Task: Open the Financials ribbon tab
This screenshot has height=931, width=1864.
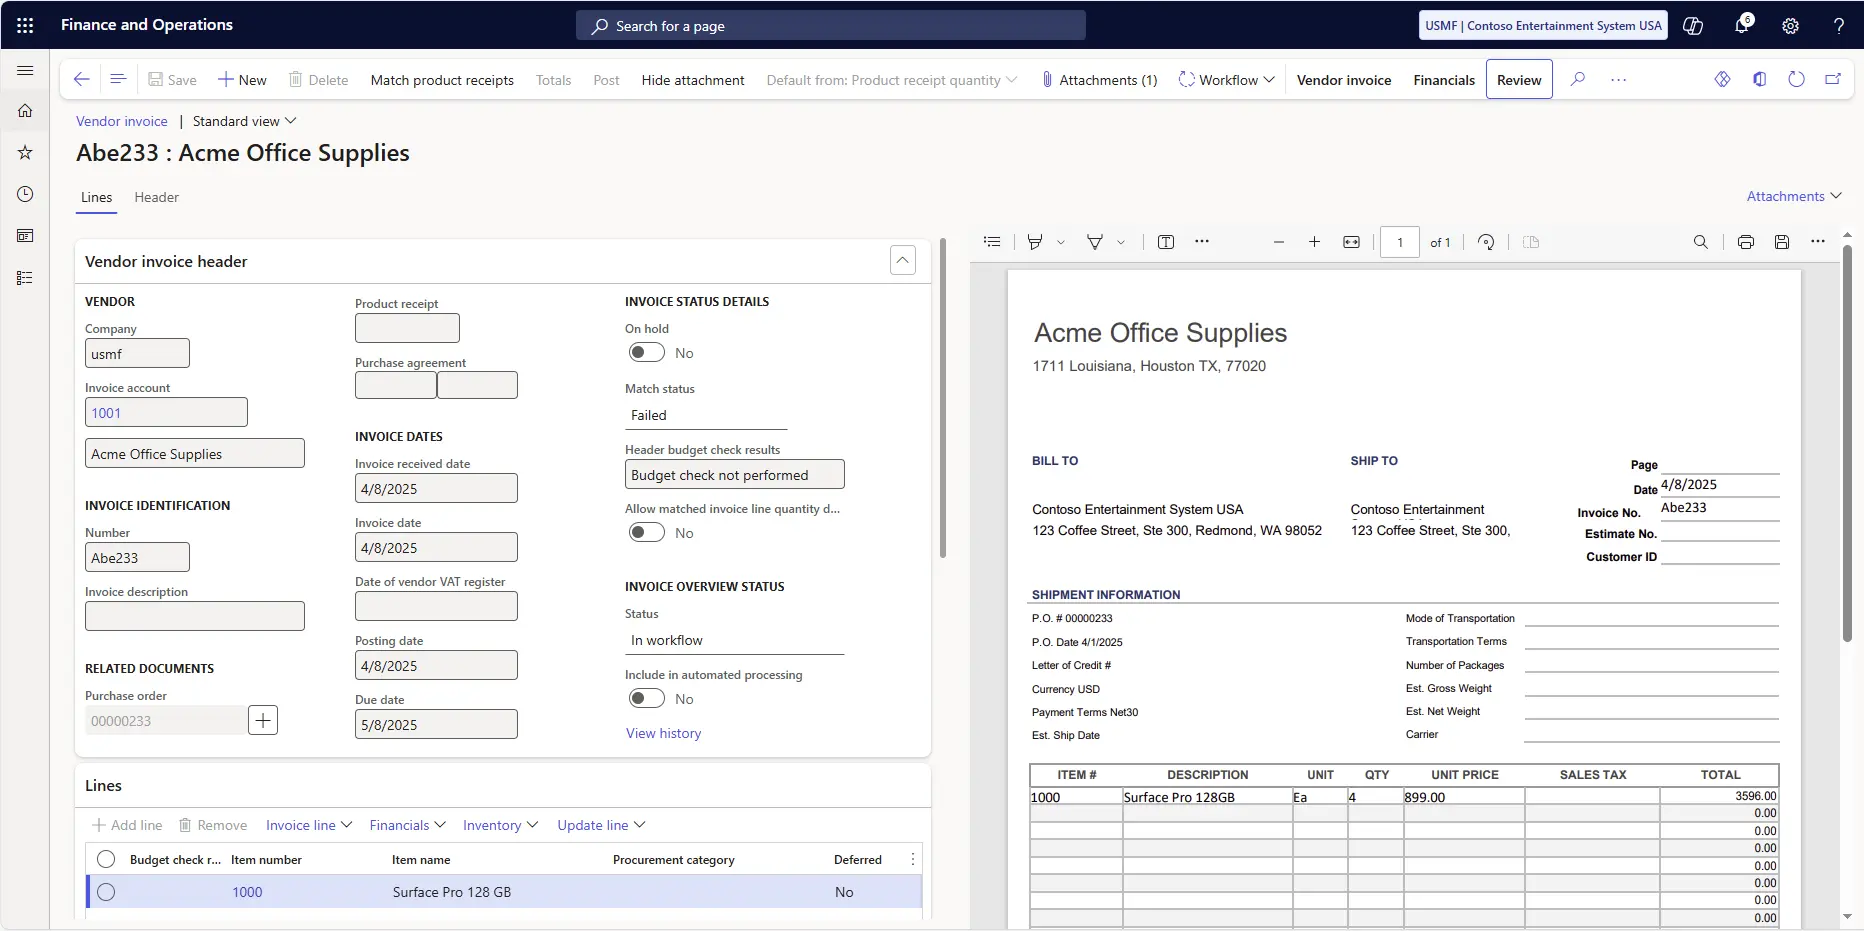Action: 1444,79
